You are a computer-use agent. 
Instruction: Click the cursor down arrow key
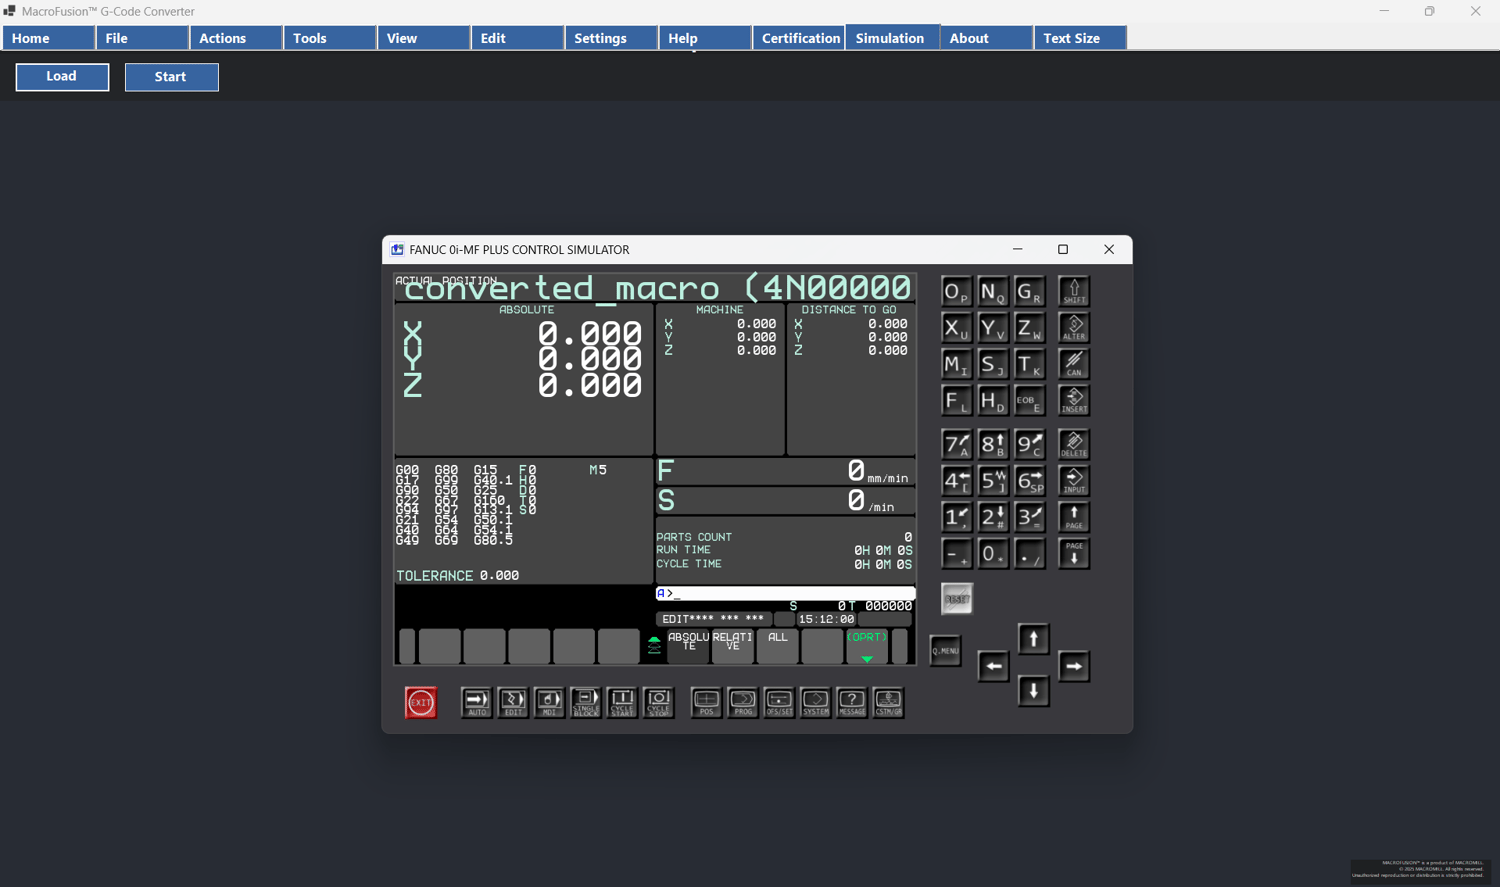pos(1034,691)
